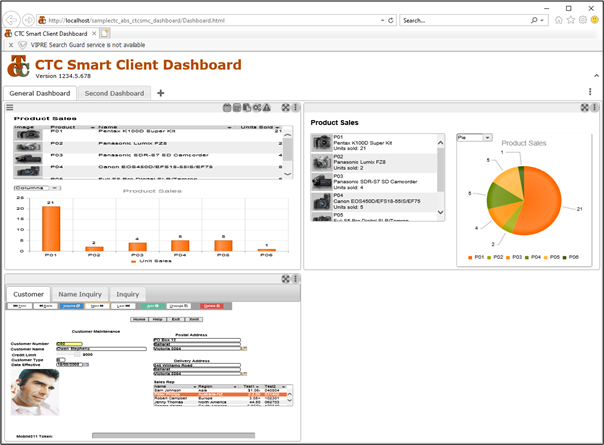Click the Change button in customer toolbar
The height and width of the screenshot is (445, 604).
coord(179,306)
